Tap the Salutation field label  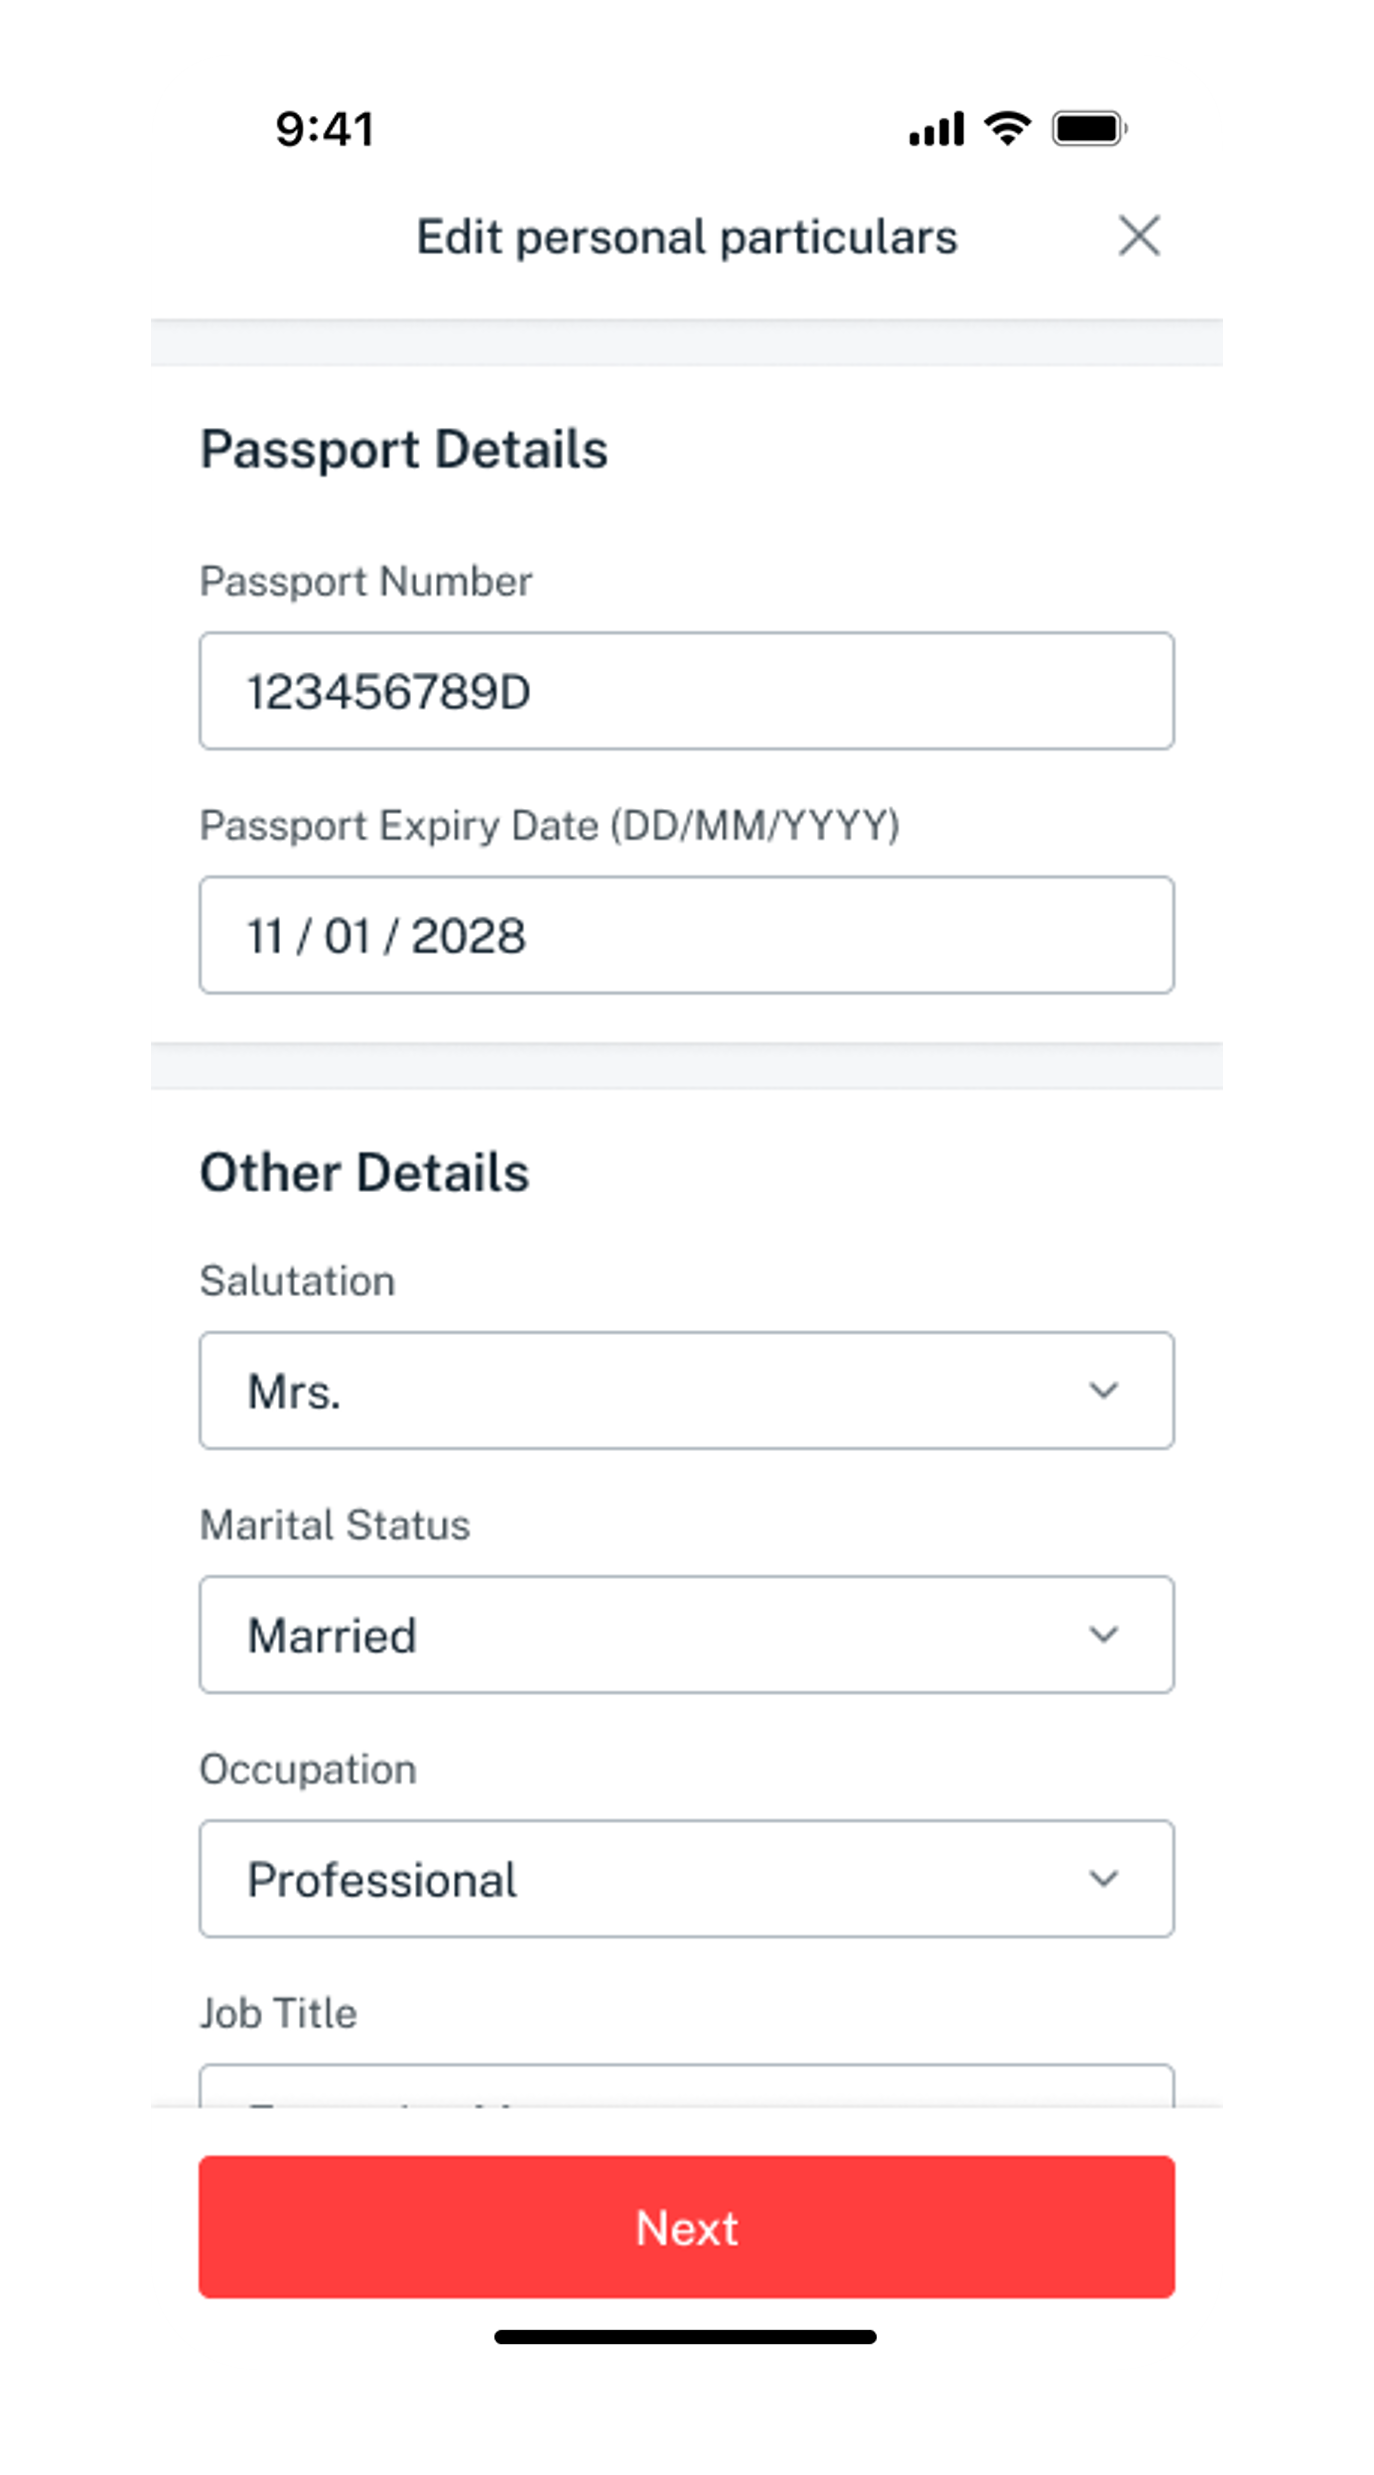click(297, 1279)
